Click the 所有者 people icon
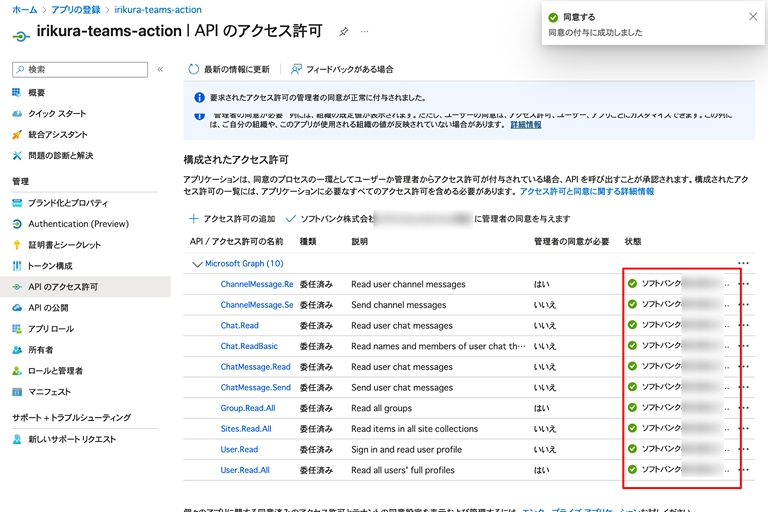768x512 pixels. 17,350
